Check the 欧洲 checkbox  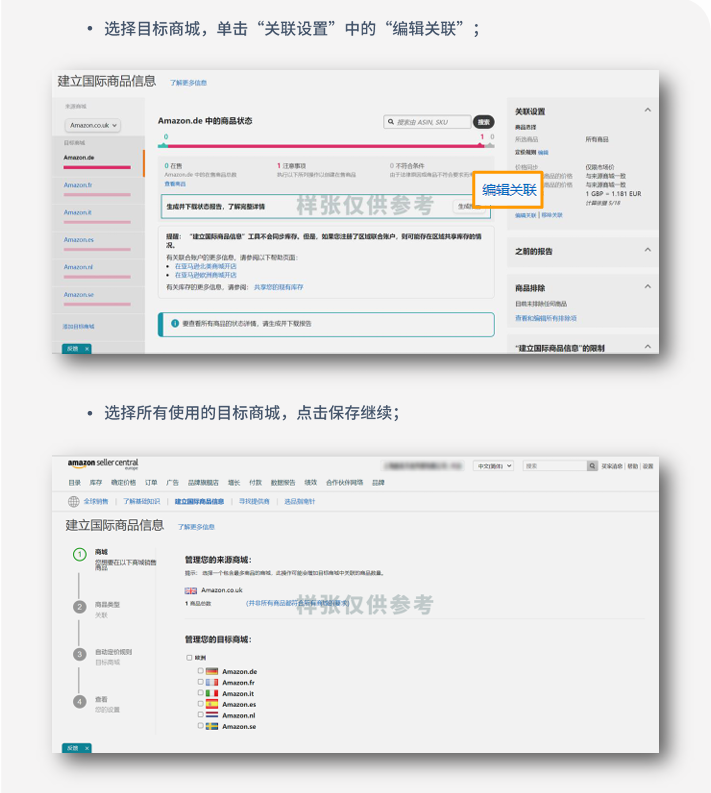(x=189, y=657)
